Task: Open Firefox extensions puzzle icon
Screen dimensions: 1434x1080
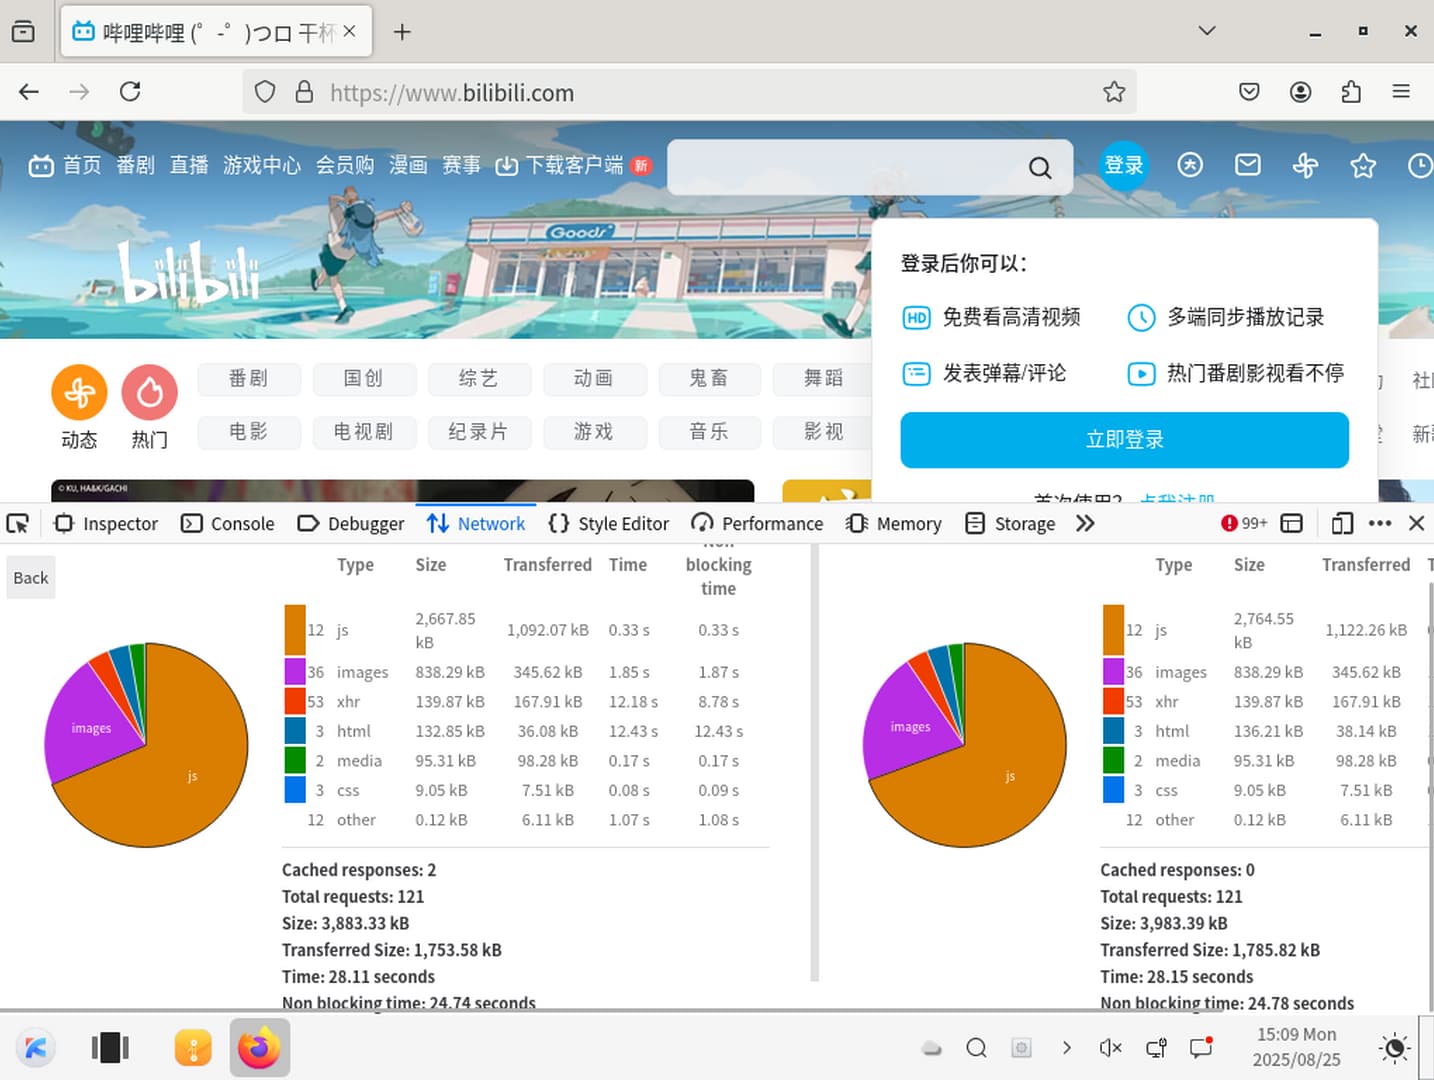Action: (x=1351, y=92)
